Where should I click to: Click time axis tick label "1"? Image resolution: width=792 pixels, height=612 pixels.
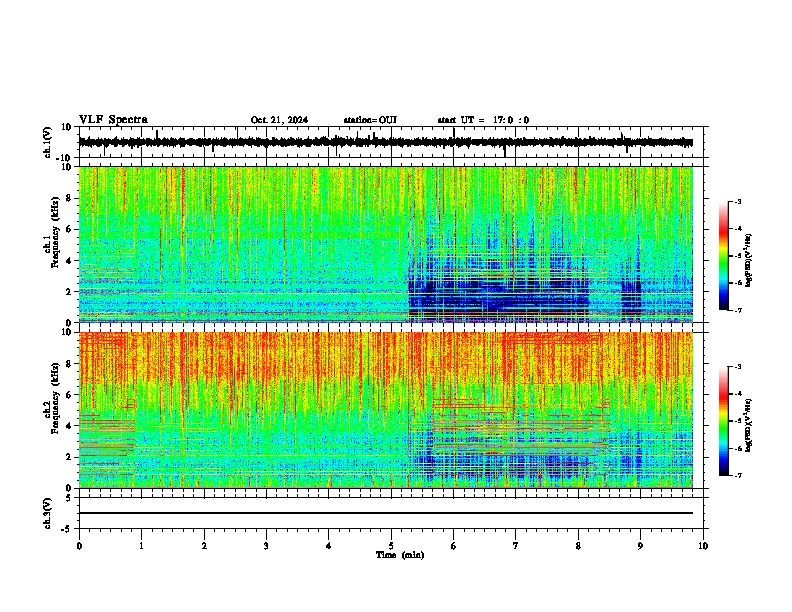point(142,546)
